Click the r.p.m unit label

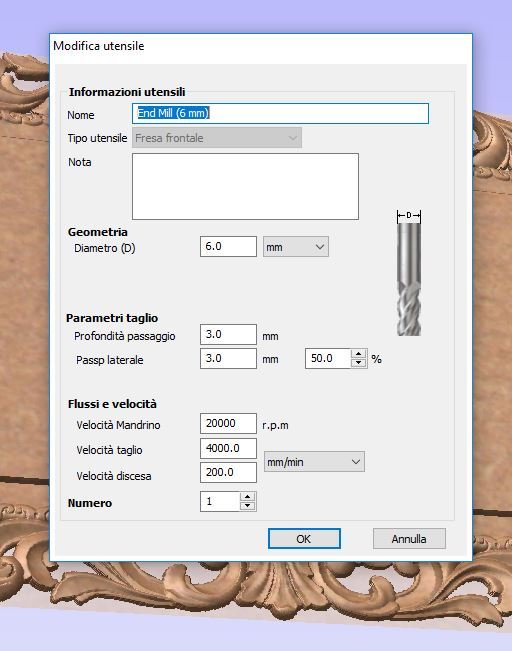click(x=275, y=425)
